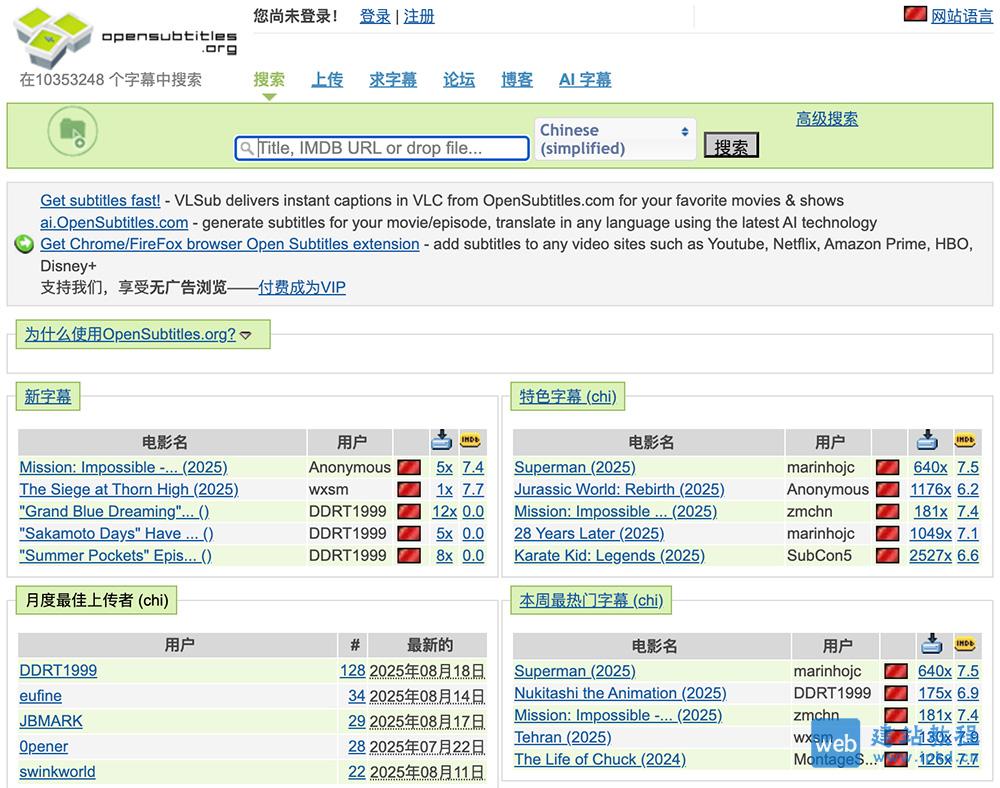Screen dimensions: 1000x788
Task: Open the 特色字幕 (chi) heading link
Action: [568, 397]
